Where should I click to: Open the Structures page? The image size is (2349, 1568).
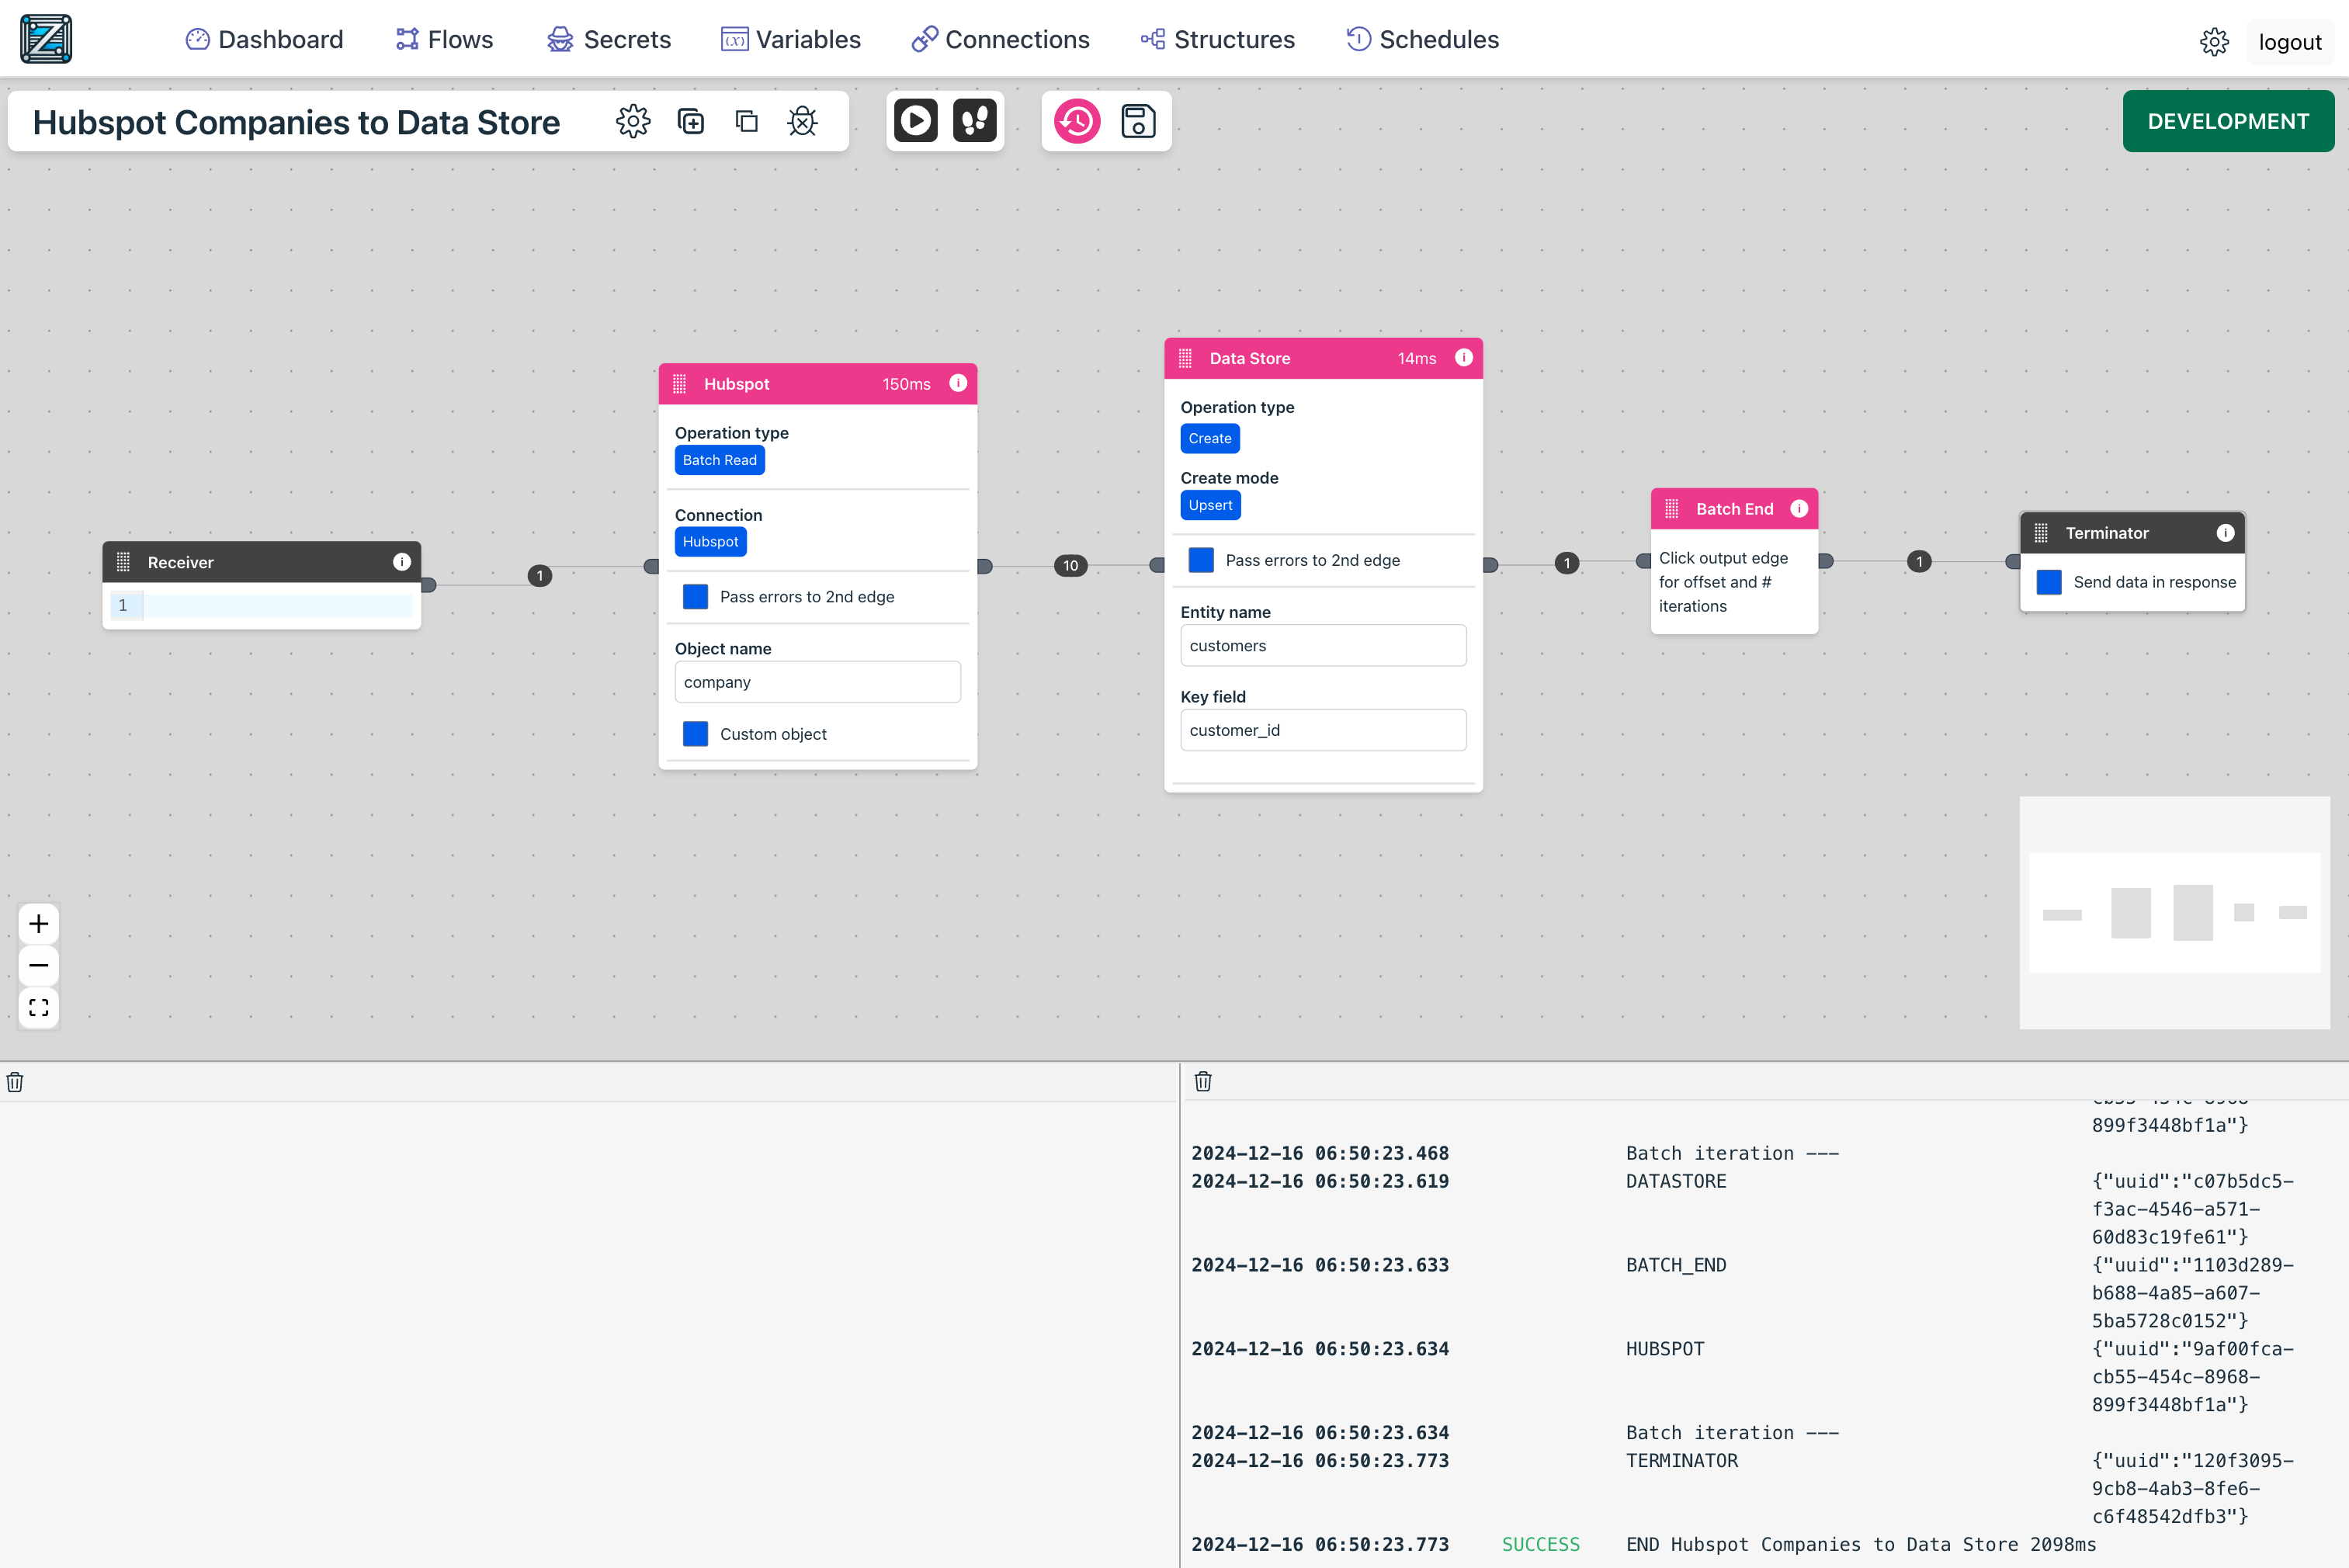point(1218,39)
